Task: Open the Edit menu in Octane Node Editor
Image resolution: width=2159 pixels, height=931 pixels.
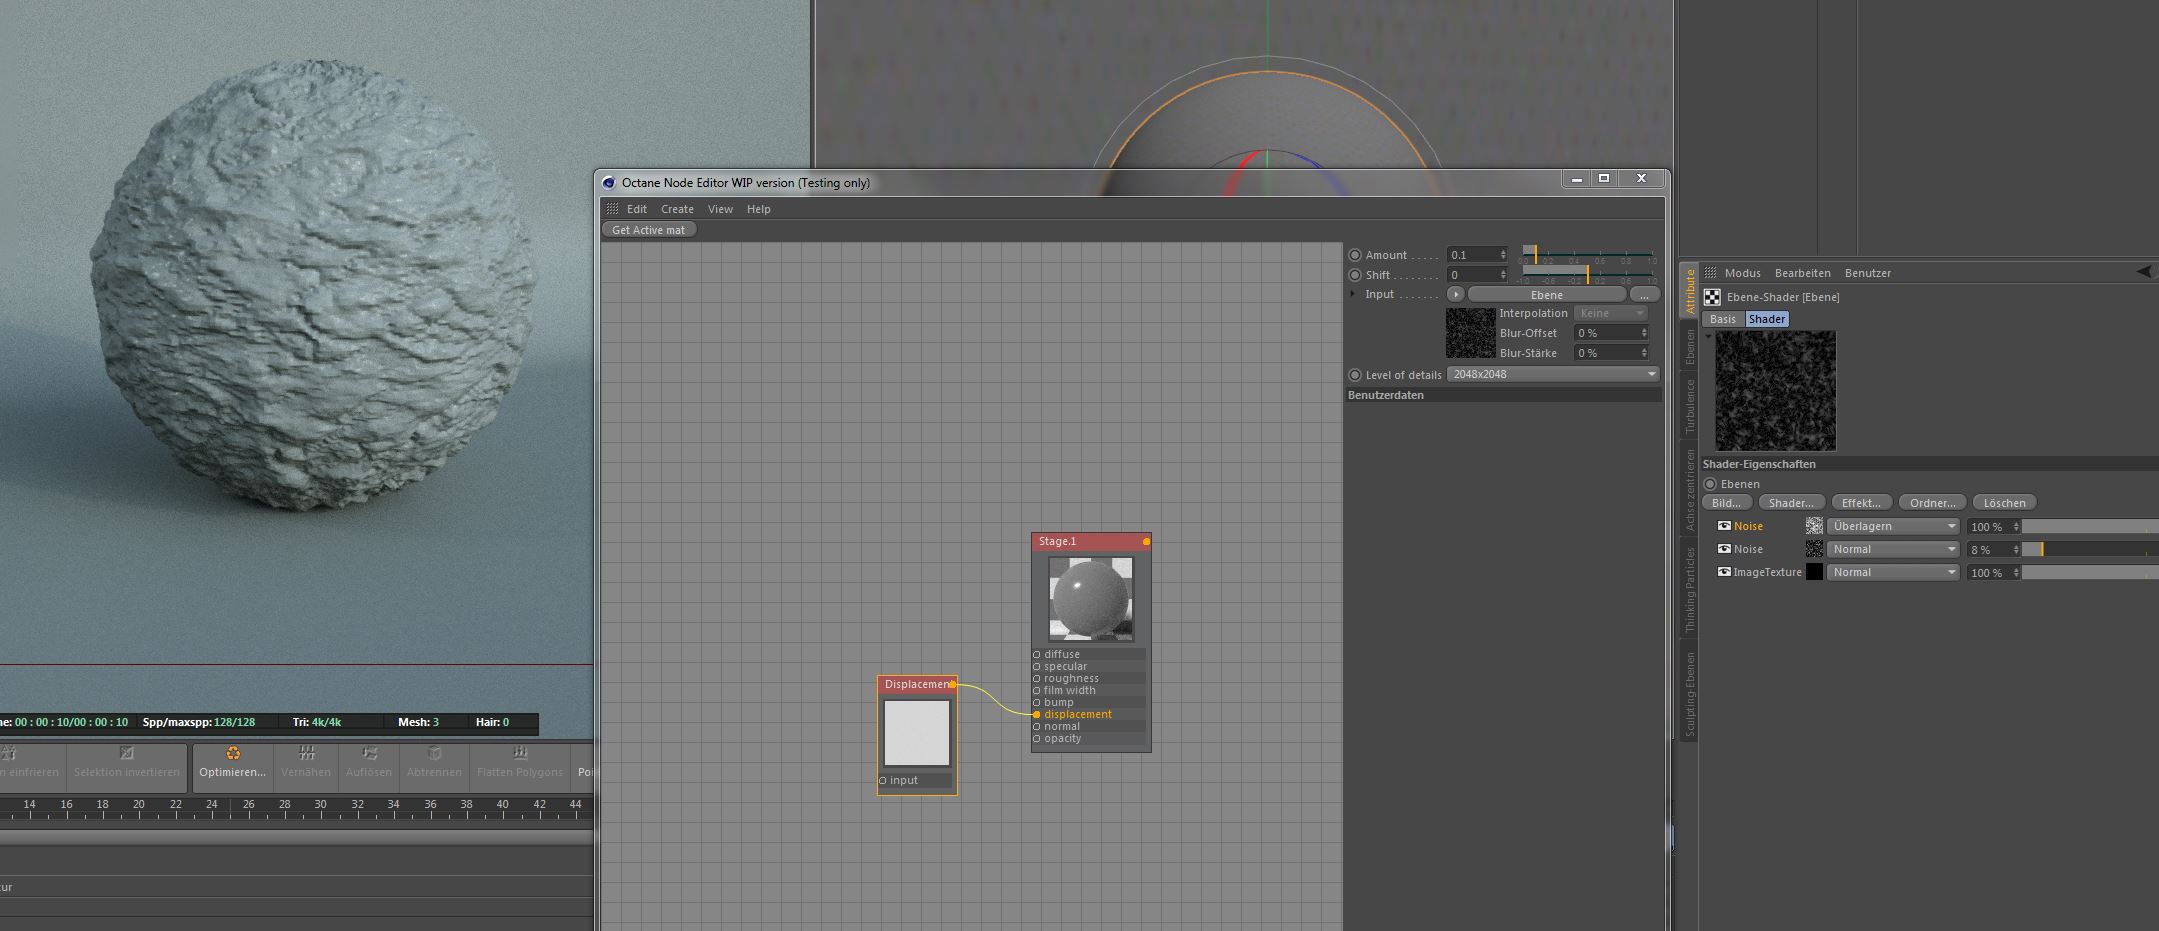Action: point(637,209)
